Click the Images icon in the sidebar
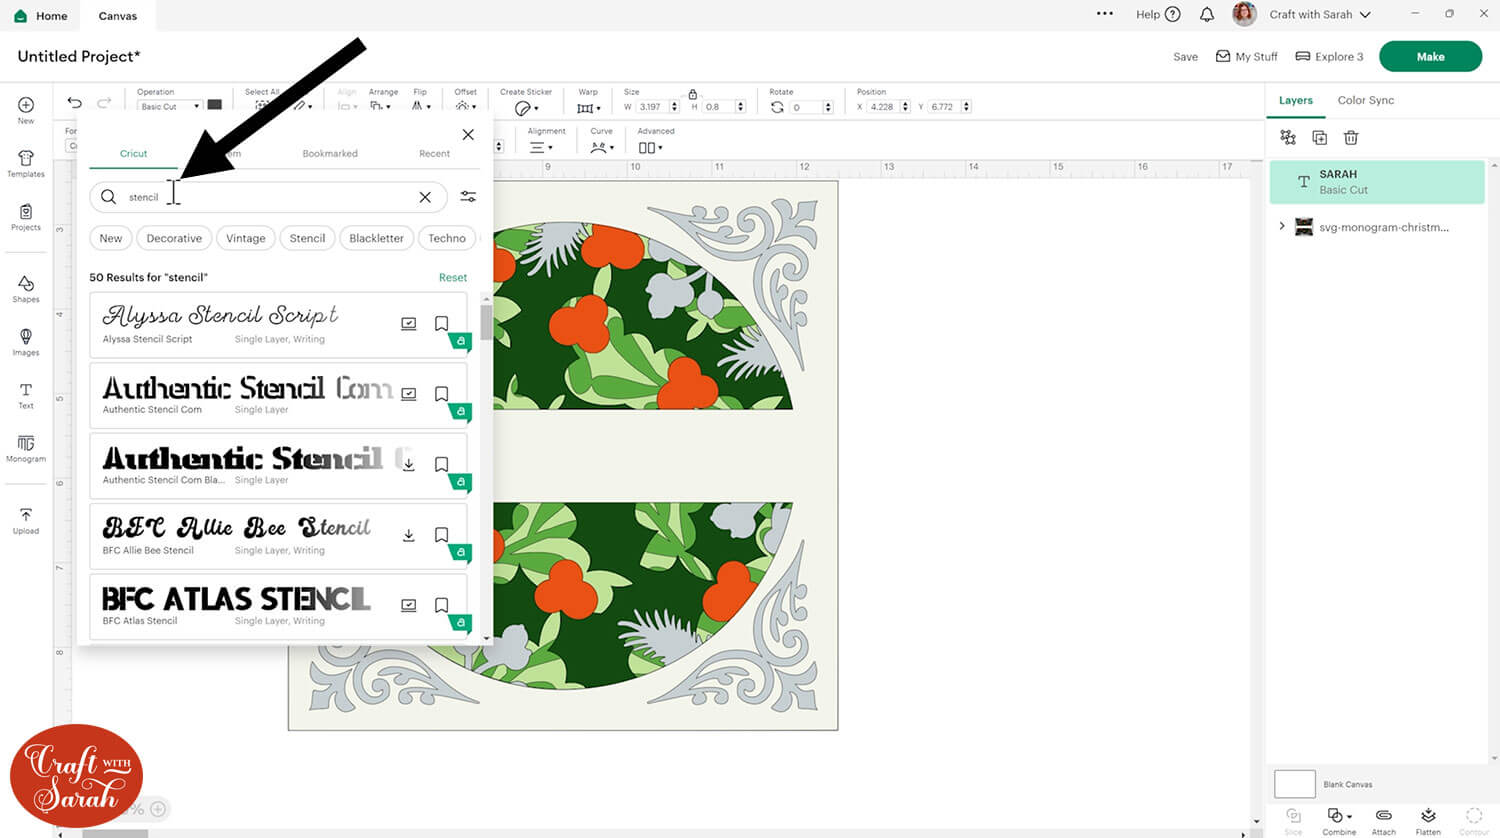Viewport: 1500px width, 838px height. [x=25, y=340]
